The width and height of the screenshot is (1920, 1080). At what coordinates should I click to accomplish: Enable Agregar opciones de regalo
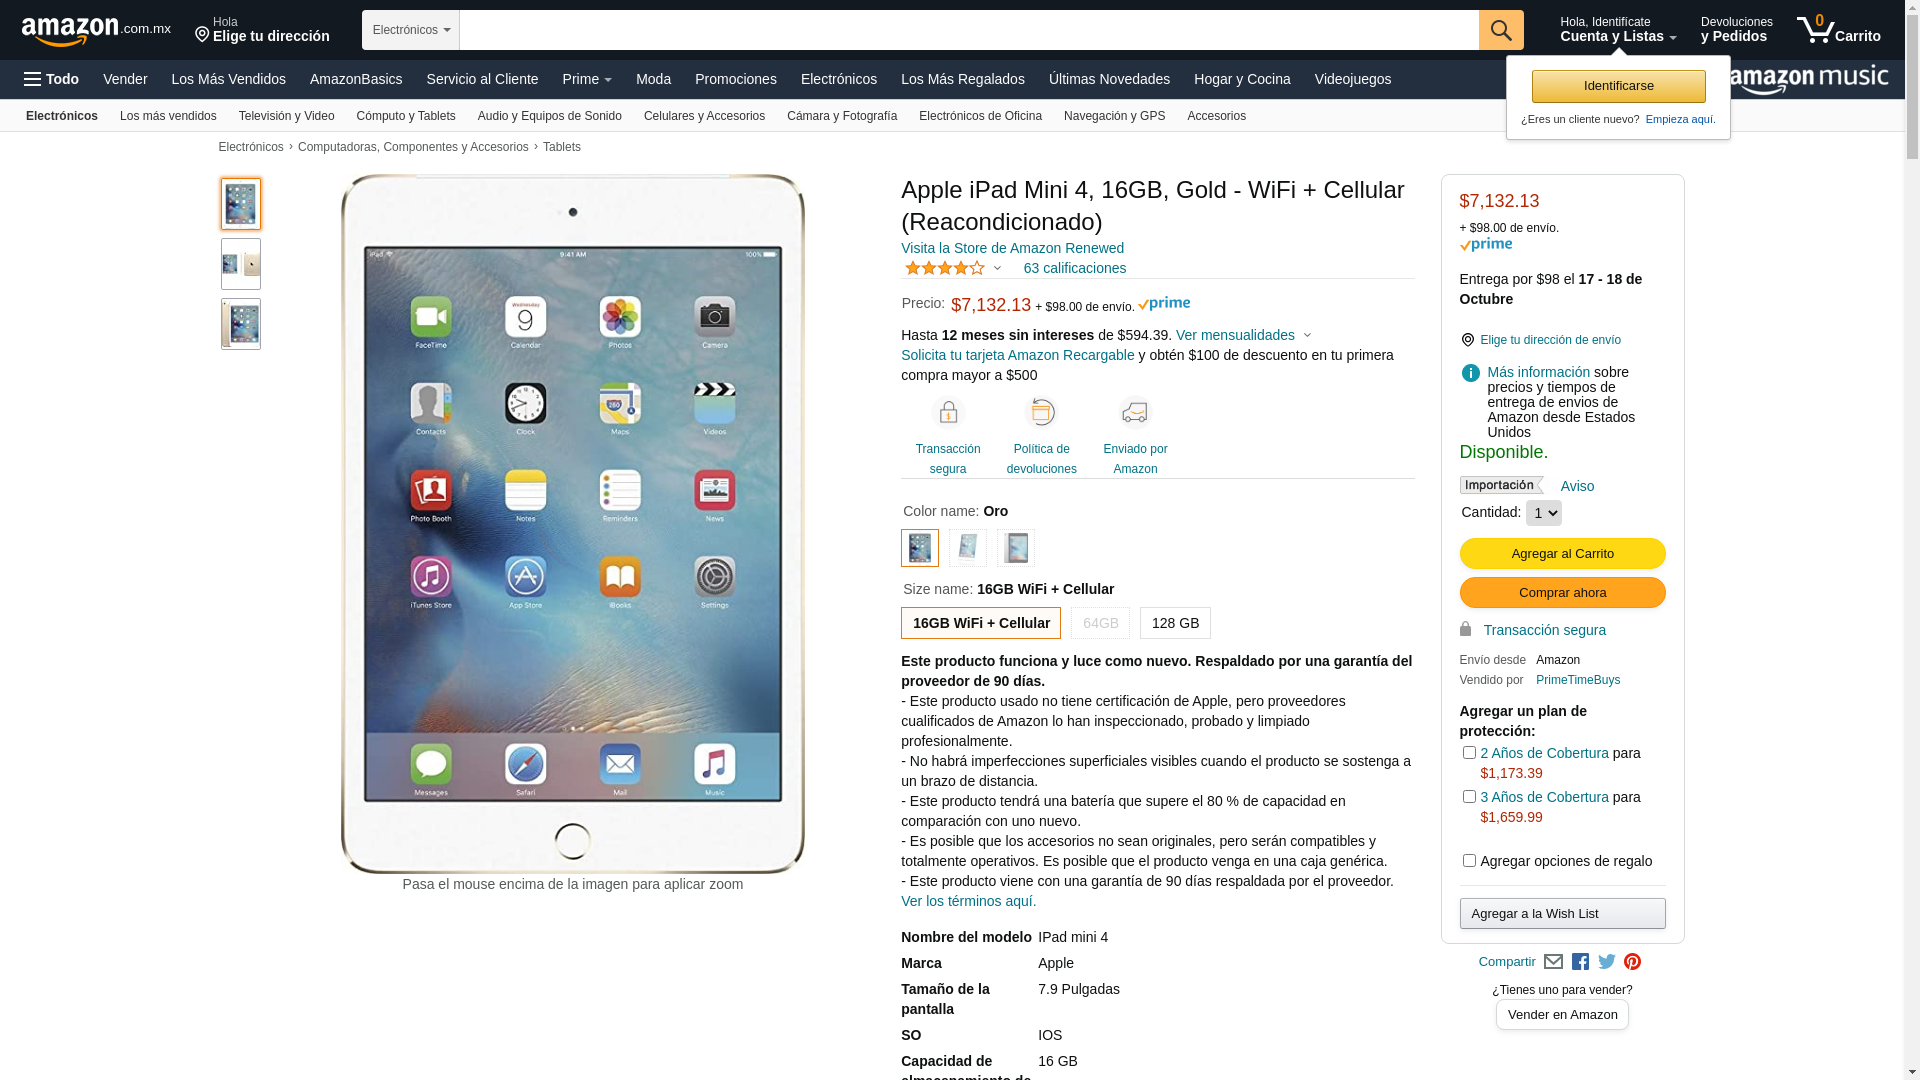pyautogui.click(x=1469, y=861)
